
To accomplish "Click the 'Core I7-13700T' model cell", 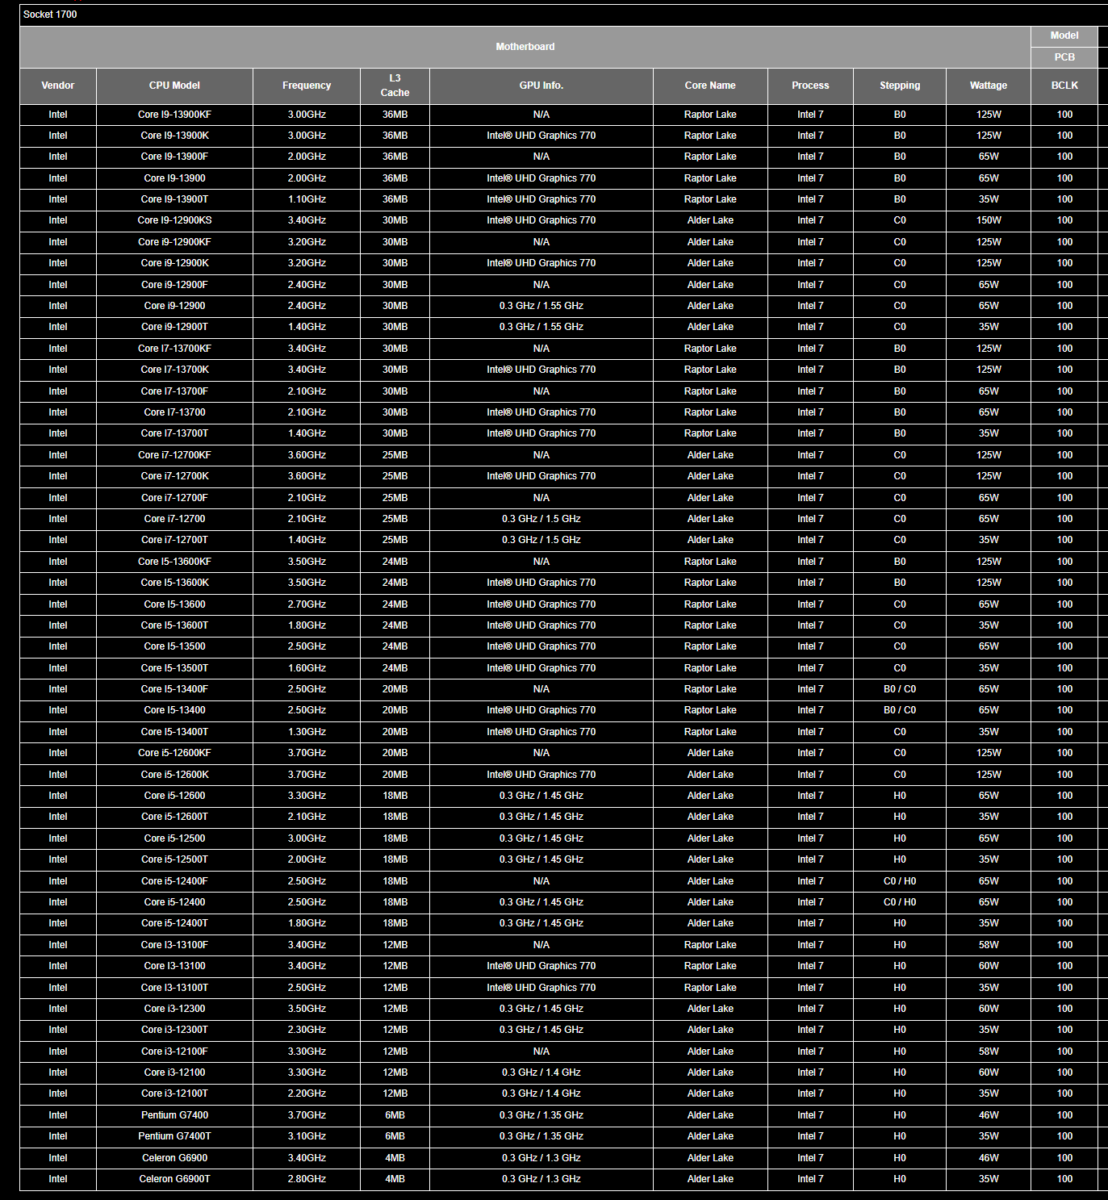I will point(175,434).
